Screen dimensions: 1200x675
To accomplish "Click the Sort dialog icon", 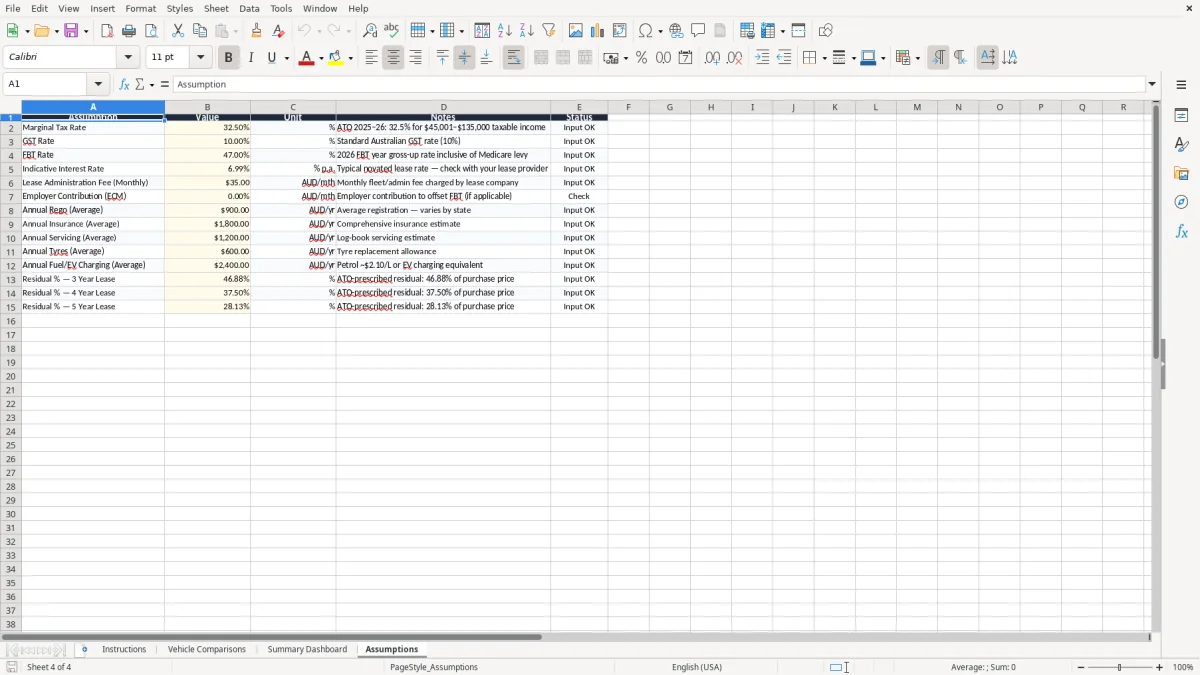I will (x=482, y=31).
